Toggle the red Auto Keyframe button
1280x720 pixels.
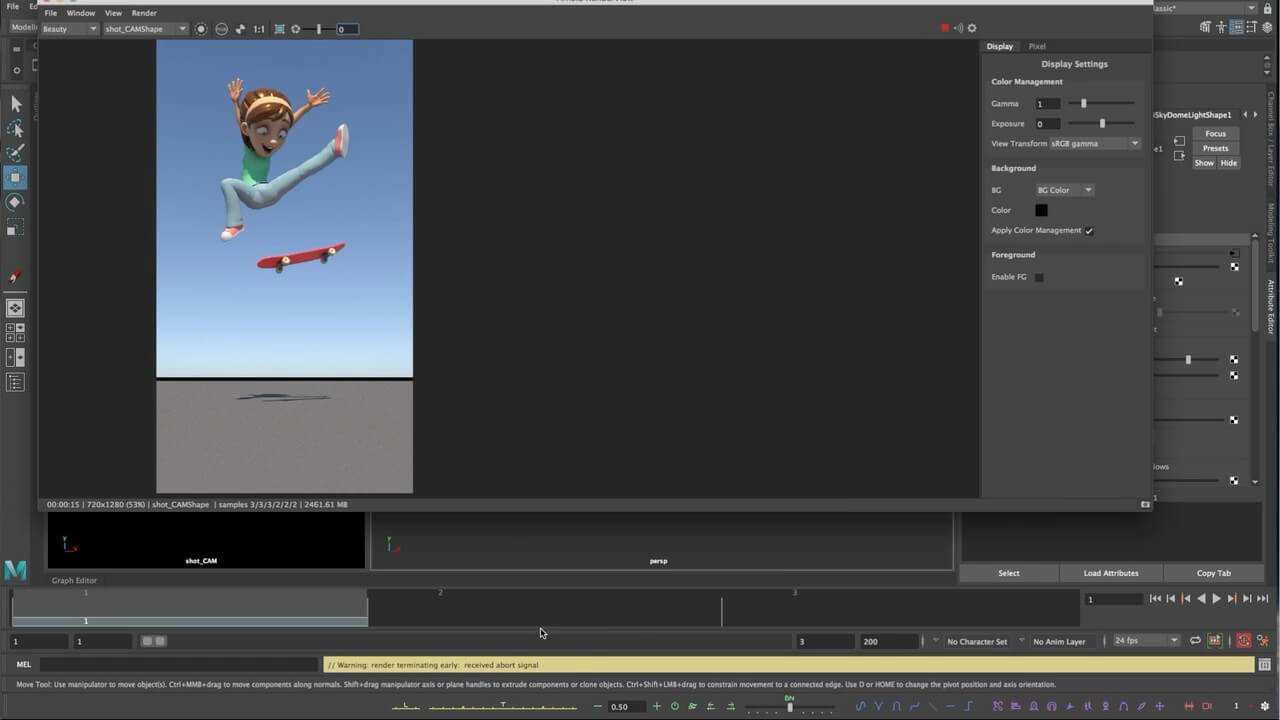(1244, 641)
